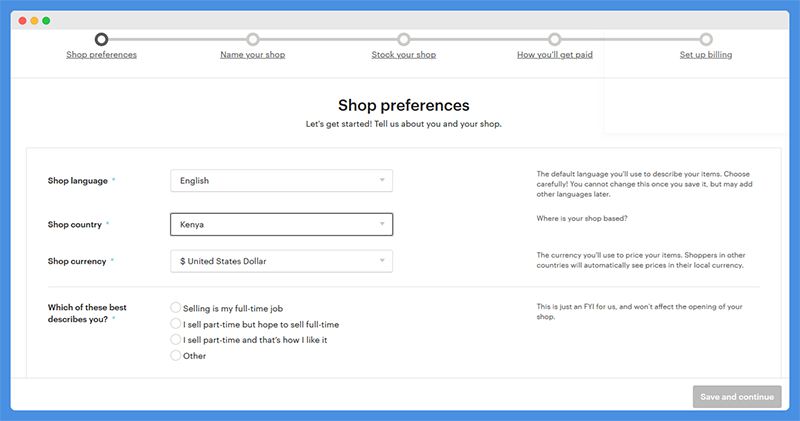The width and height of the screenshot is (800, 421).
Task: Click Save and continue button
Action: [737, 397]
